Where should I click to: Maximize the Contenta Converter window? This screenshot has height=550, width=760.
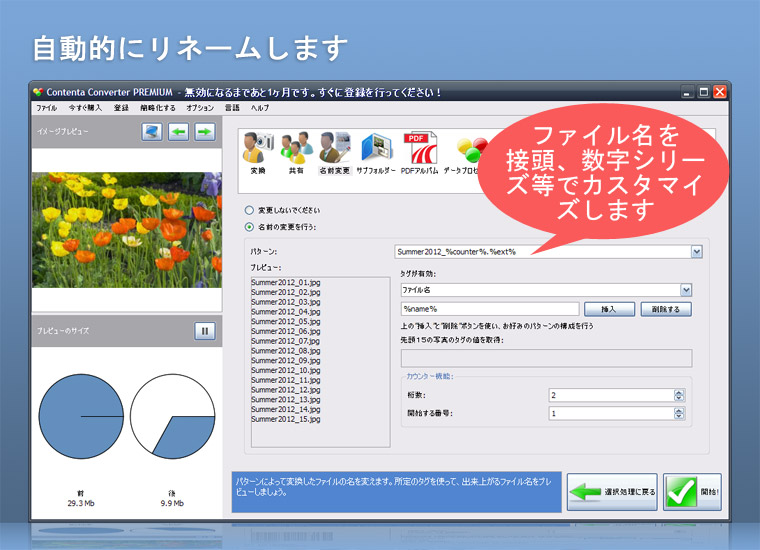point(704,92)
